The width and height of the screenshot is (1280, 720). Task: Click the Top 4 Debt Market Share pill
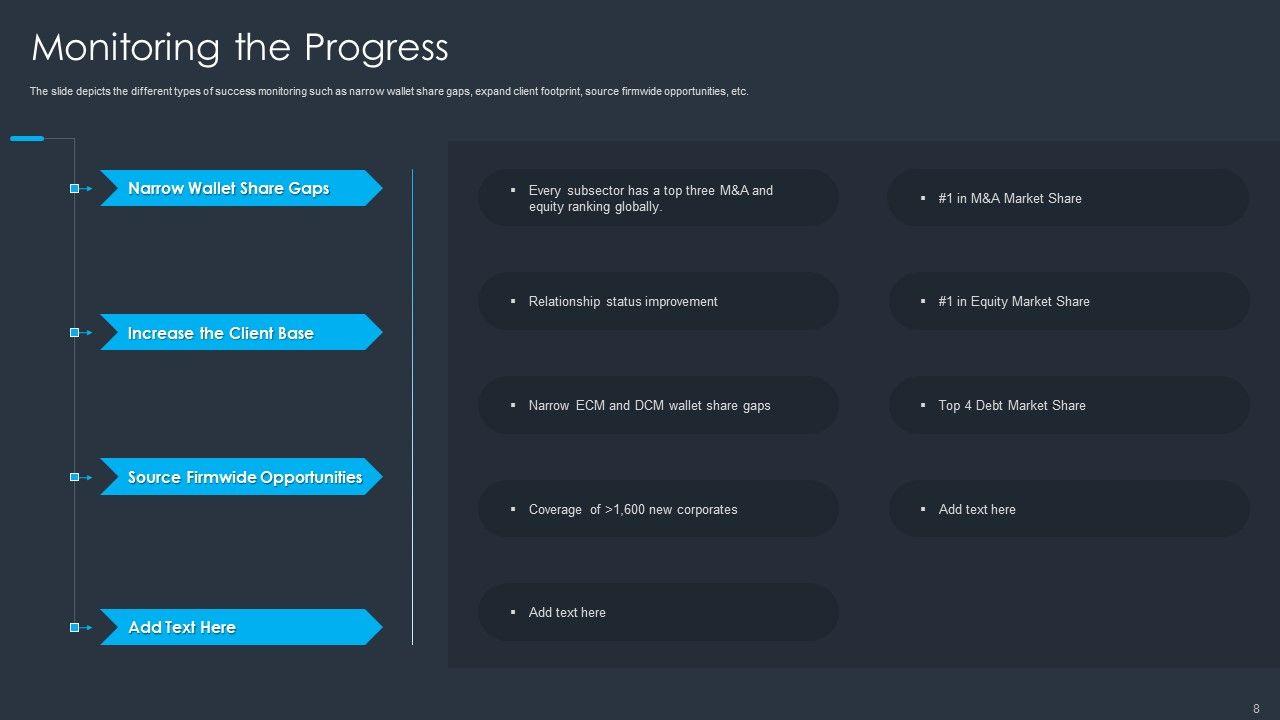point(1068,405)
